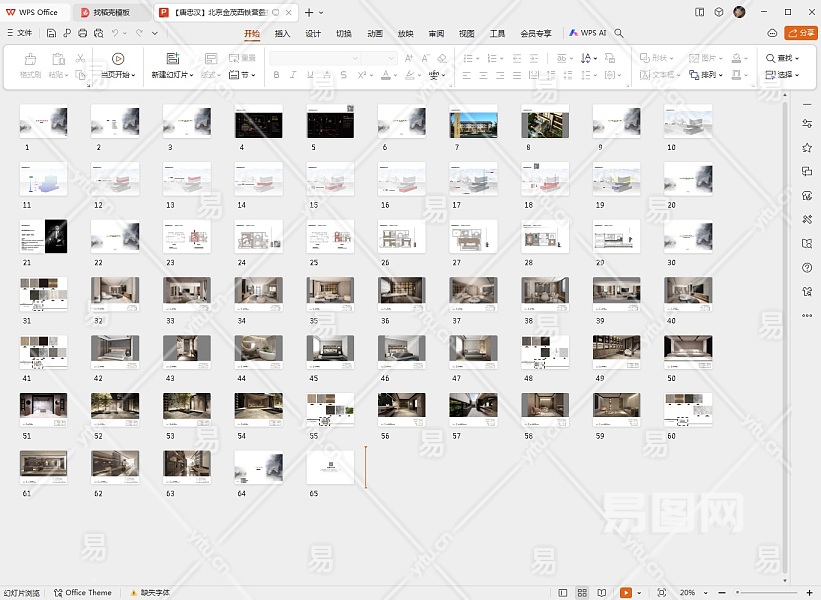Screen dimensions: 821x600
Task: Switch to slide sorter view in status bar
Action: click(582, 593)
